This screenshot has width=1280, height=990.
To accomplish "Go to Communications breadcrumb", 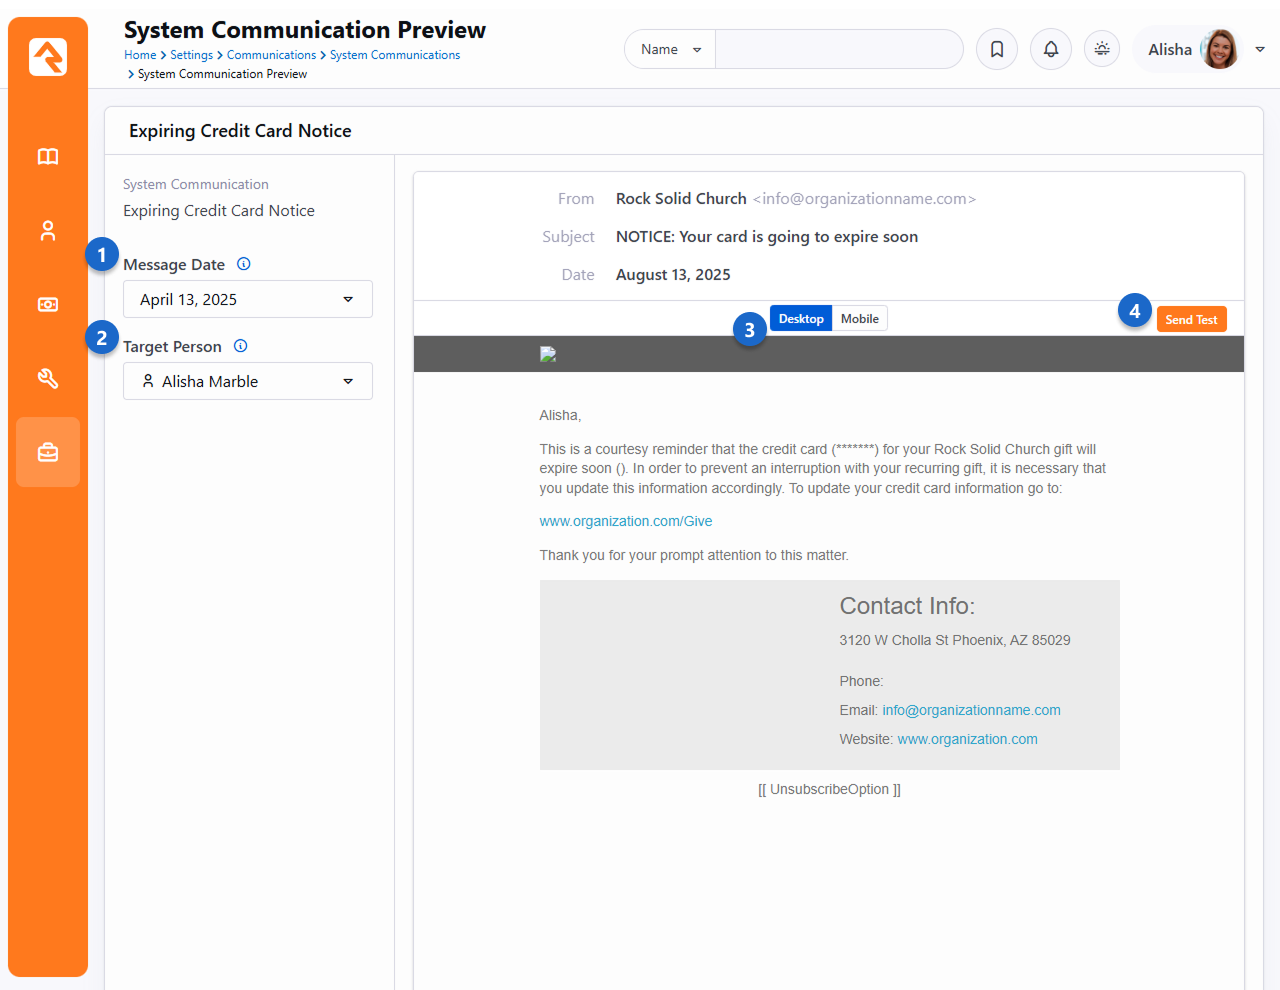I will pos(271,55).
